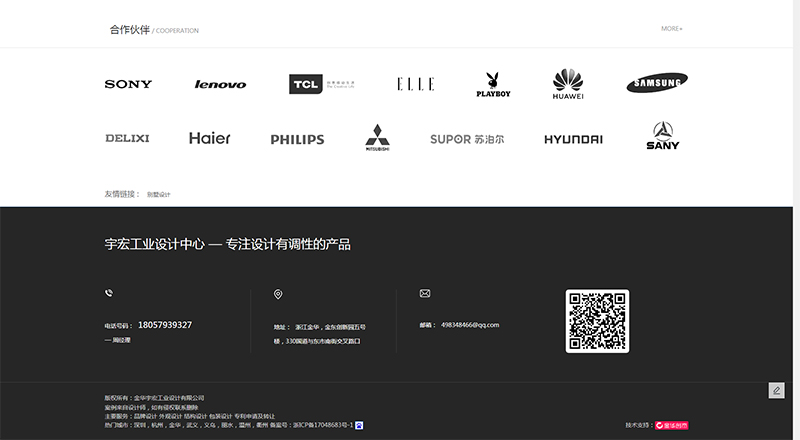The height and width of the screenshot is (440, 800).
Task: Click the Mitsubishi diamond logo
Action: [x=378, y=137]
